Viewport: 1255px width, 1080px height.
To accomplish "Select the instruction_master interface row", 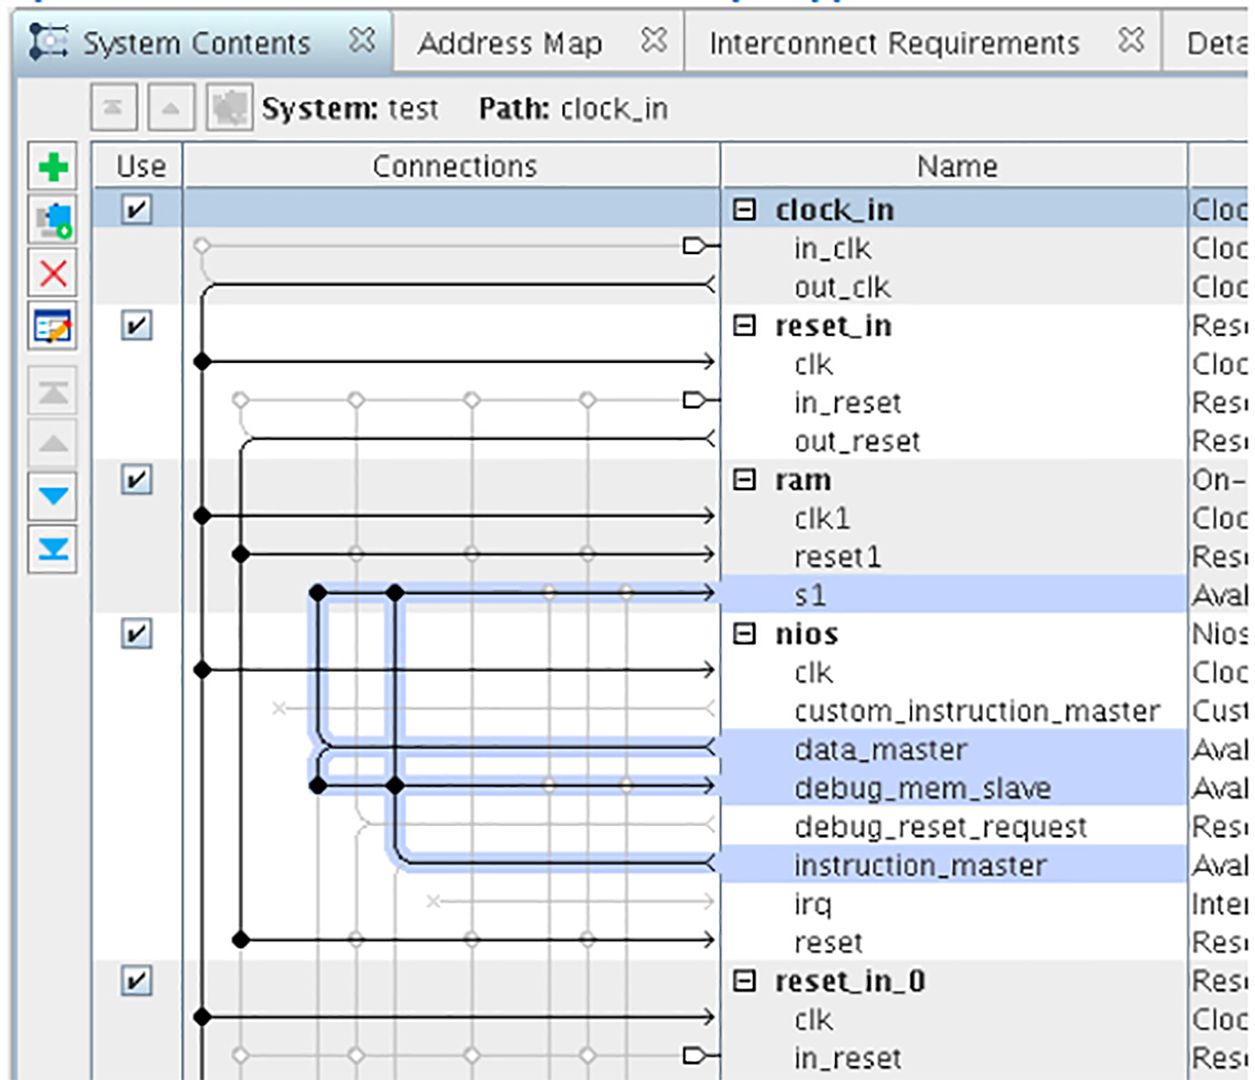I will [920, 865].
